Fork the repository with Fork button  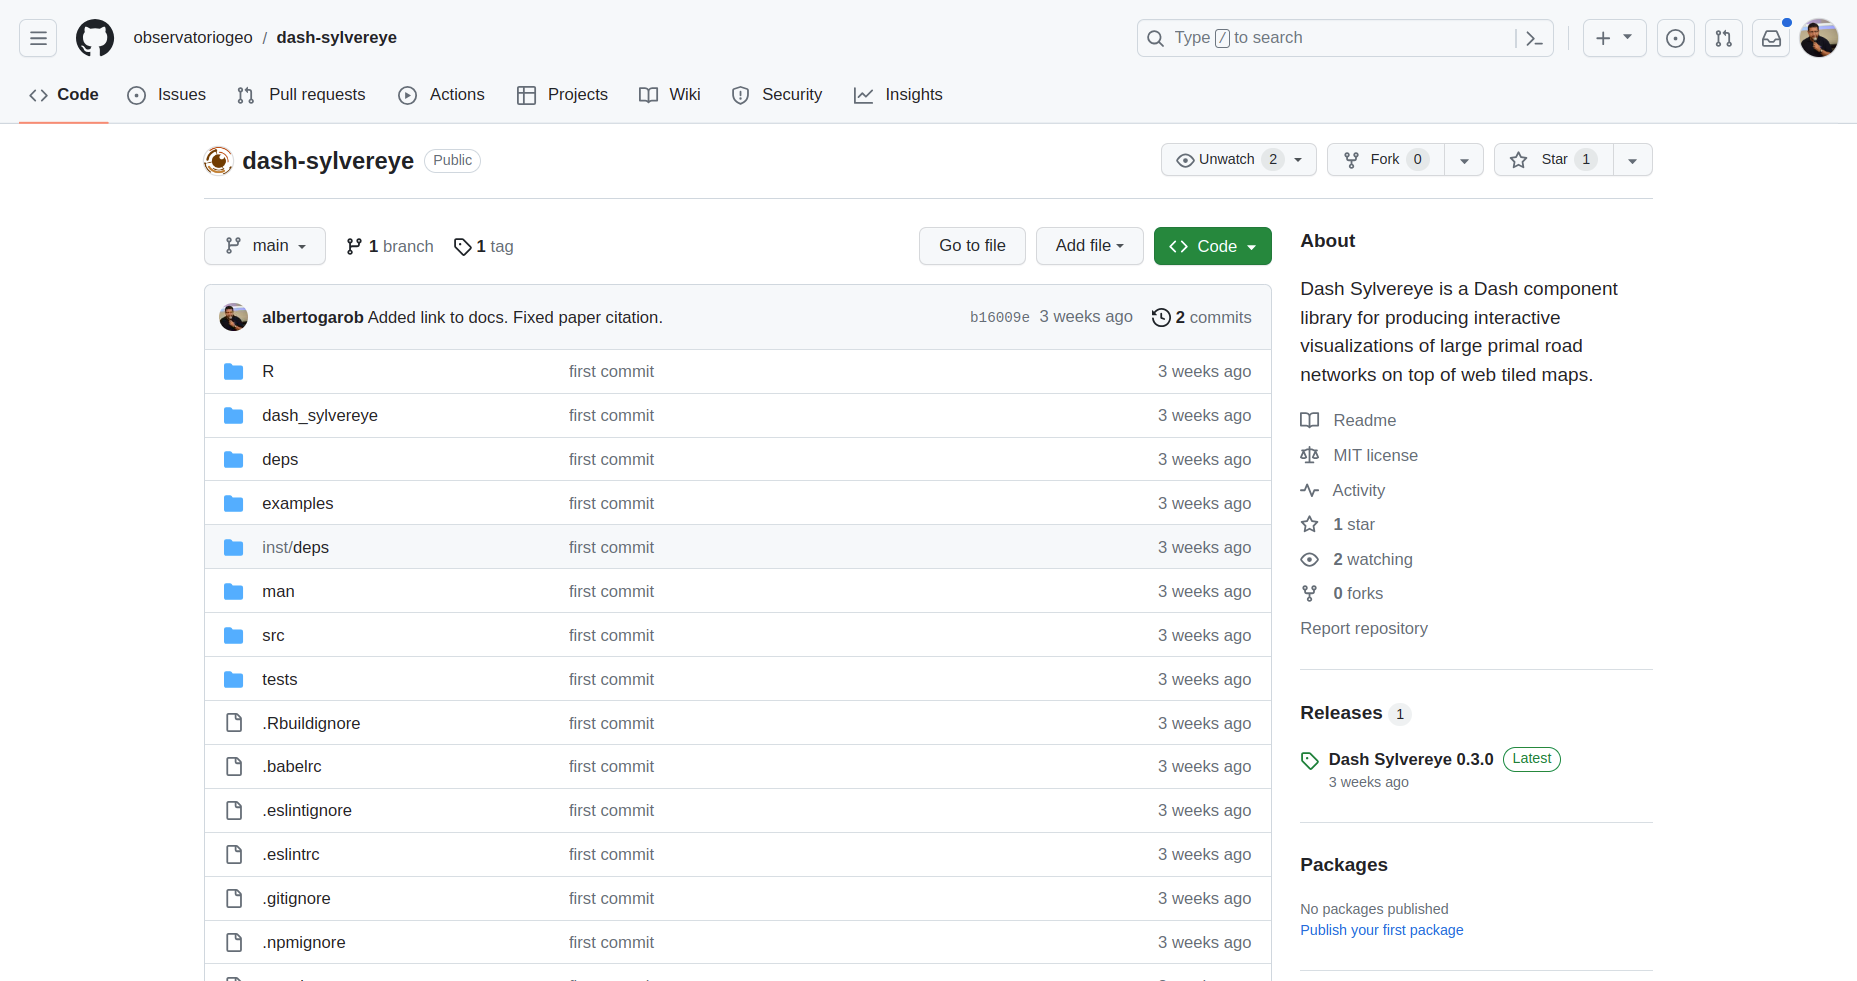[x=1386, y=160]
